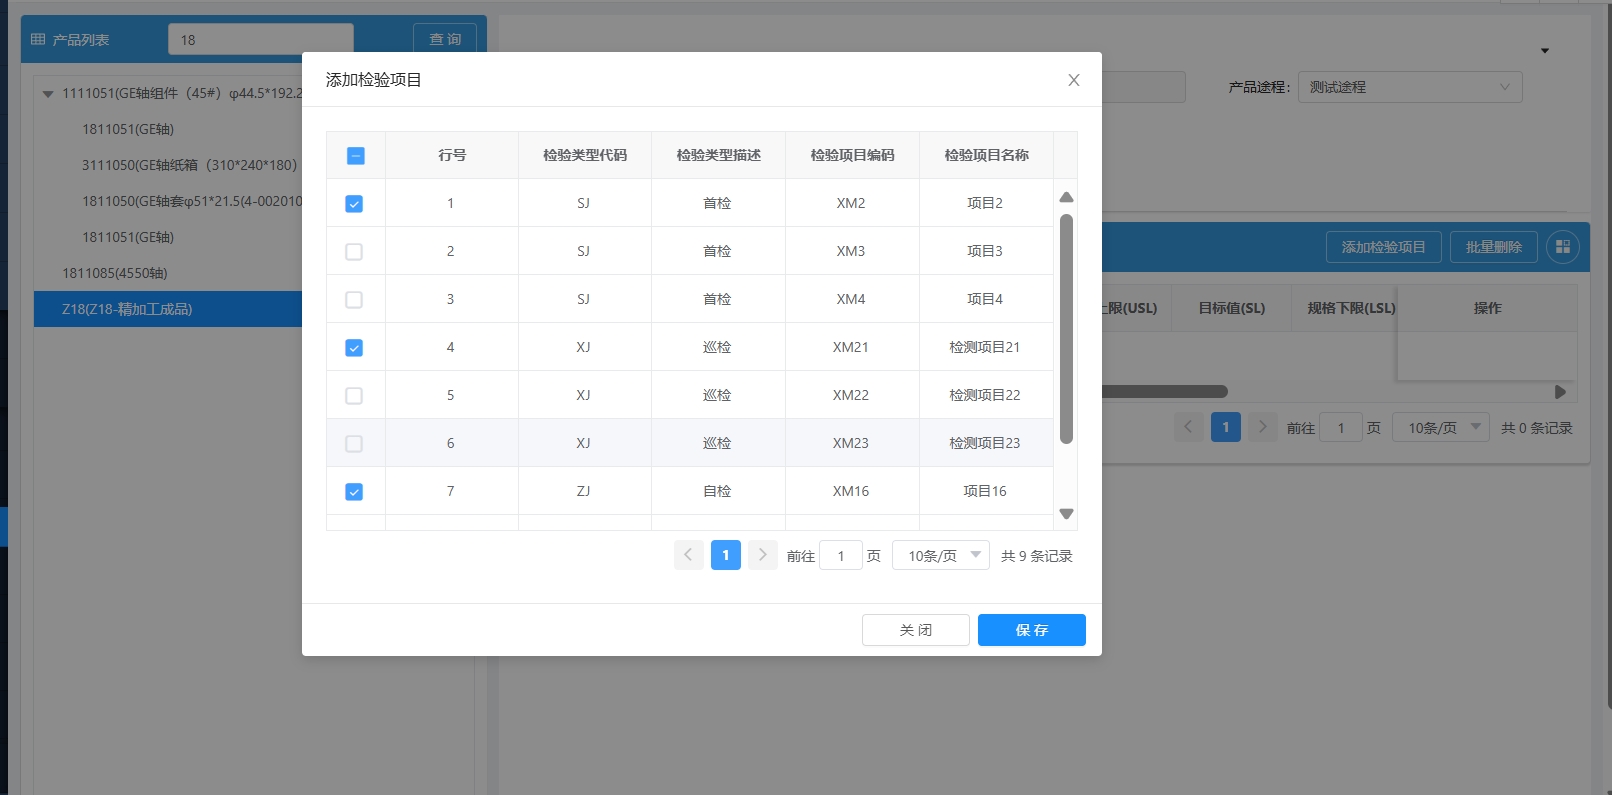
Task: Click the 添加检验项目 button in background toolbar
Action: pyautogui.click(x=1384, y=247)
